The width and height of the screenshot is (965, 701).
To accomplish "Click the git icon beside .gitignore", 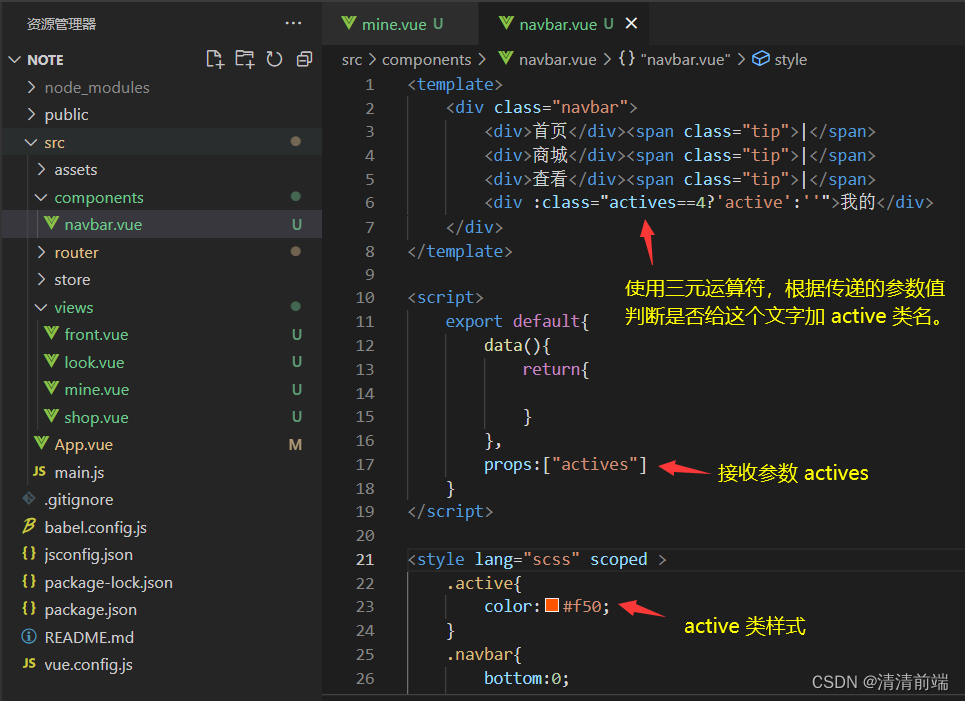I will tap(29, 499).
